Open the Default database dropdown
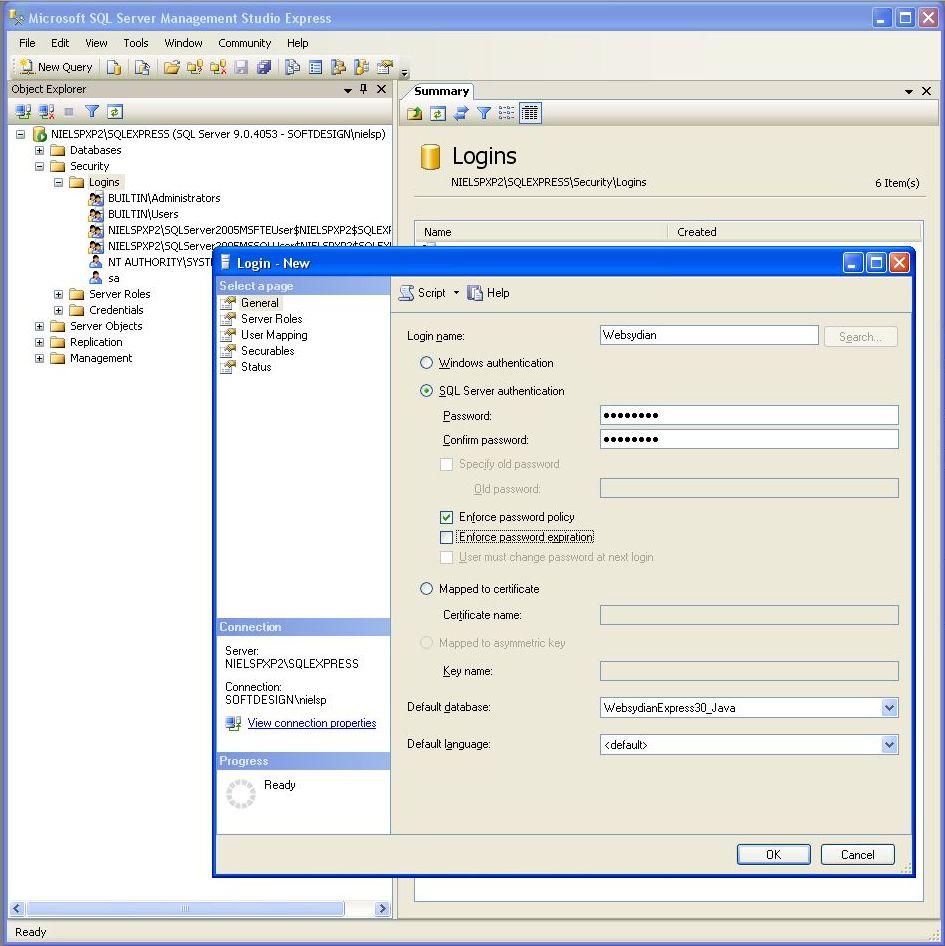Image resolution: width=945 pixels, height=946 pixels. (x=889, y=708)
